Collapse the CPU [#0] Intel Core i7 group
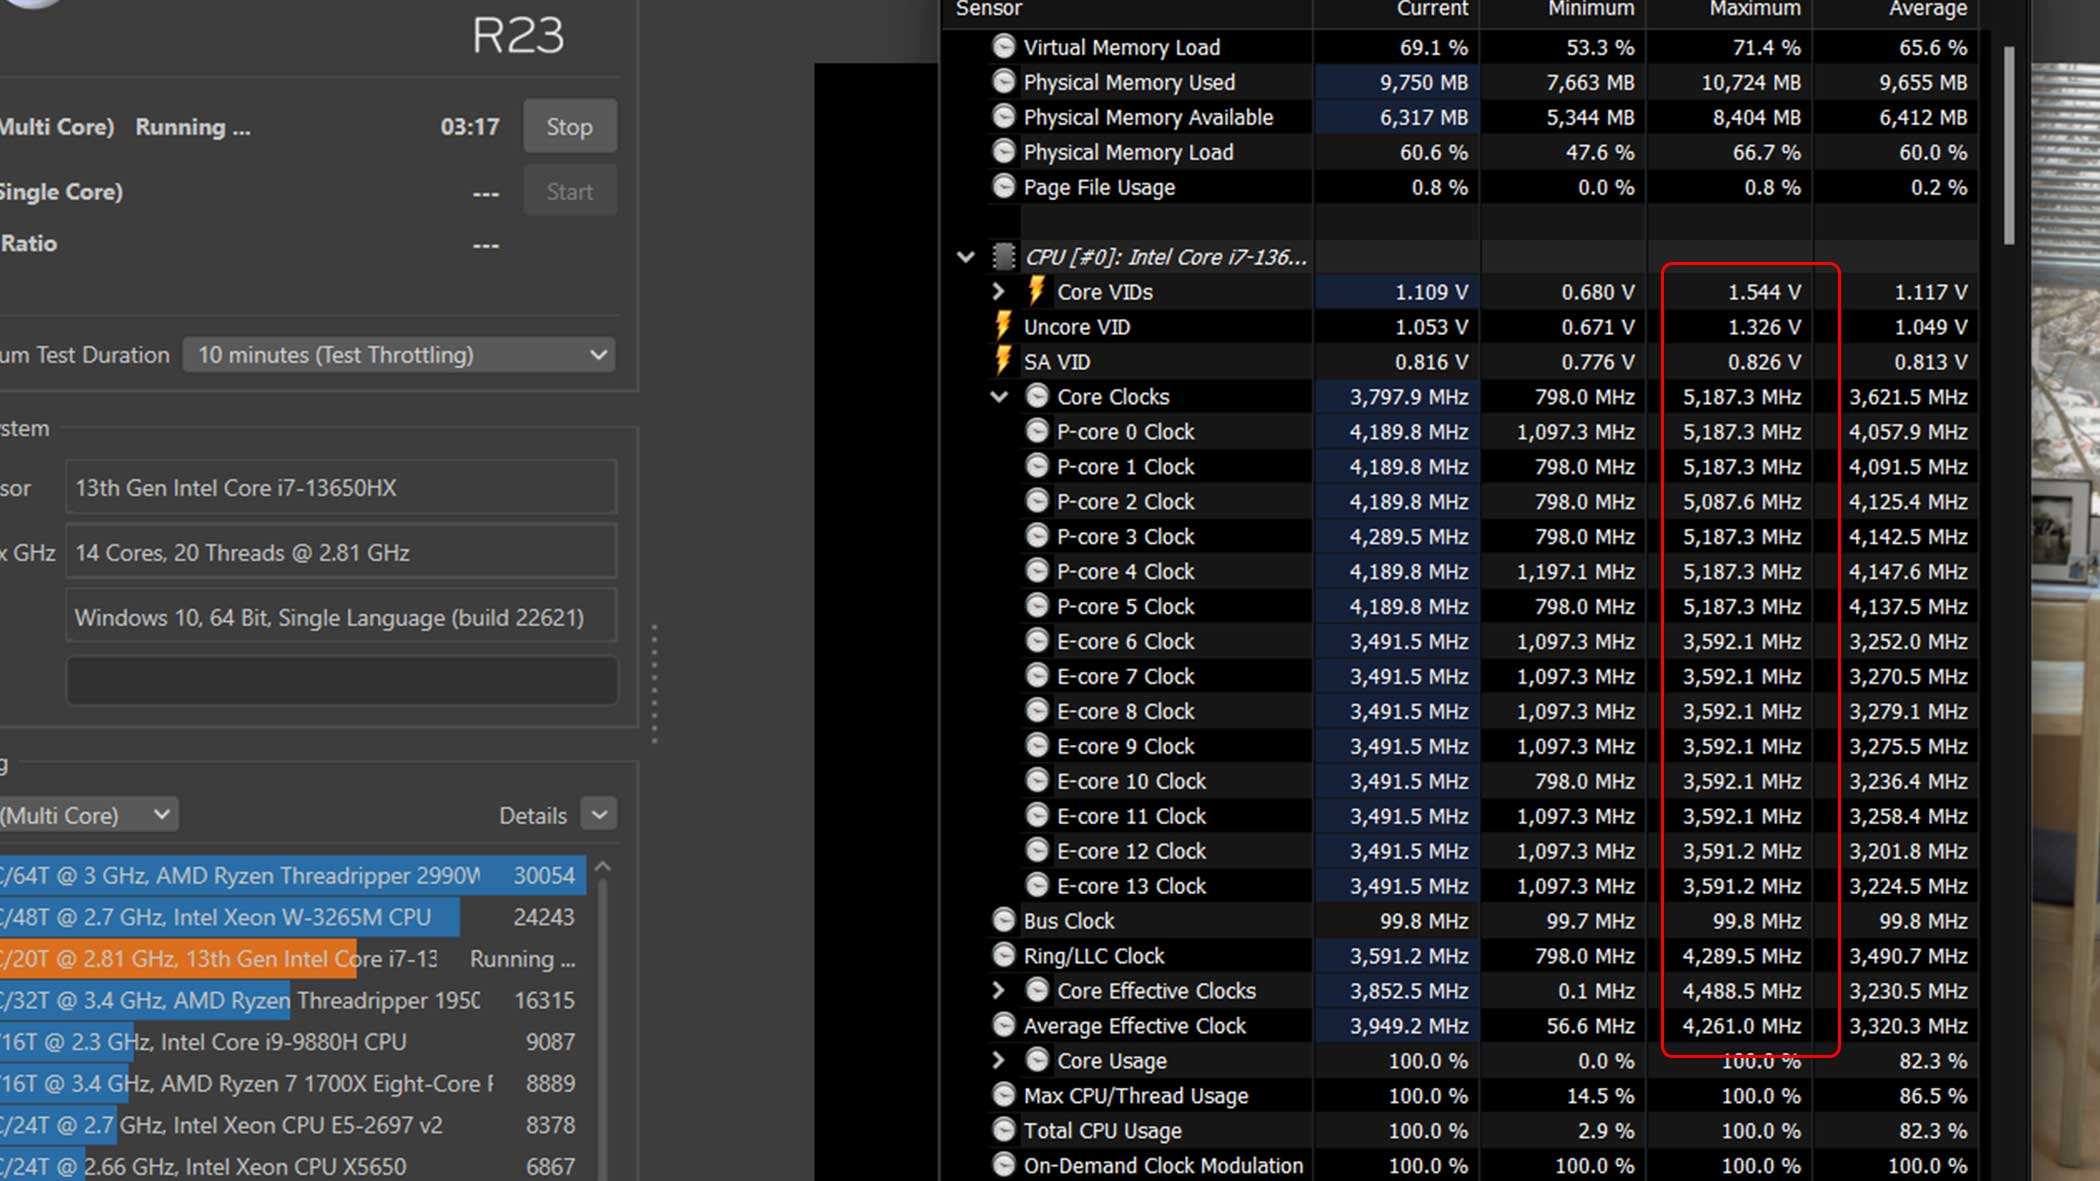Viewport: 2100px width, 1181px height. point(965,257)
